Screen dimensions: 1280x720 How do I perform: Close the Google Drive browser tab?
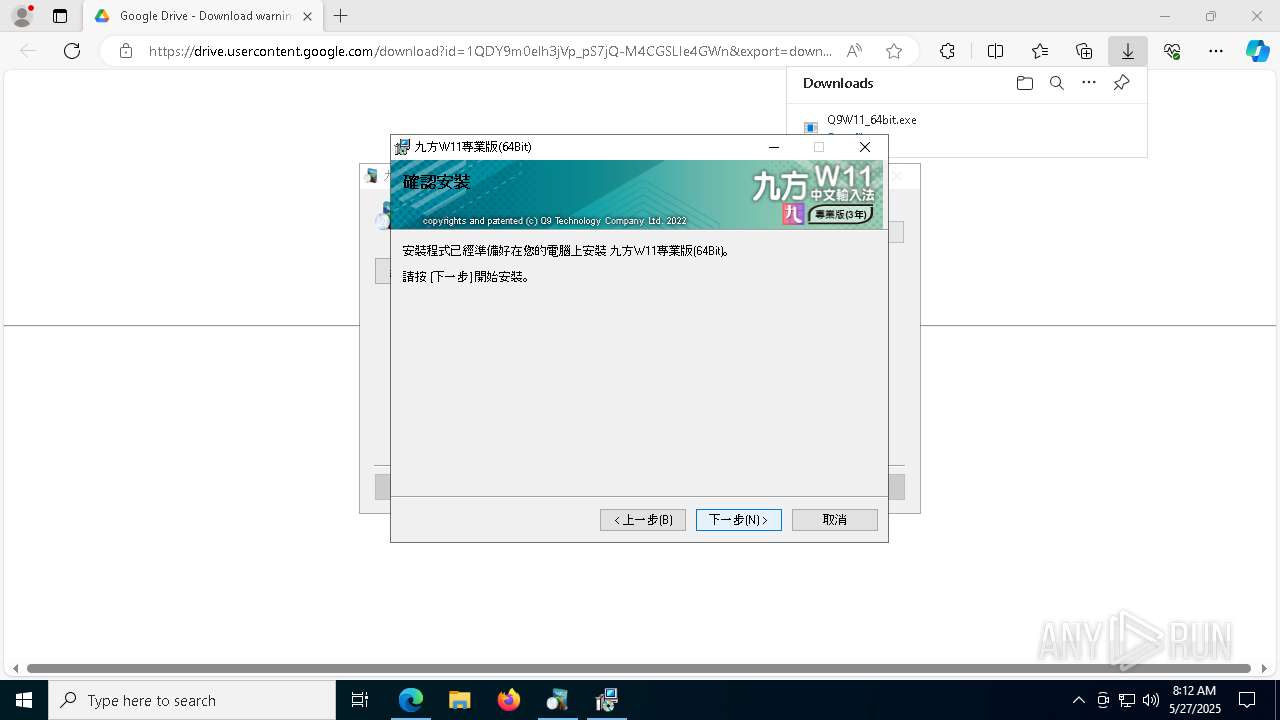(307, 16)
